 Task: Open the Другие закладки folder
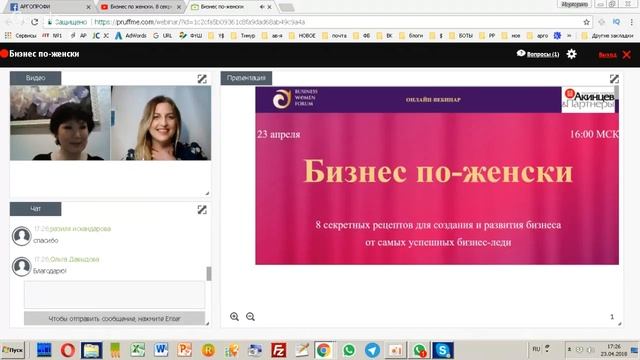click(608, 36)
